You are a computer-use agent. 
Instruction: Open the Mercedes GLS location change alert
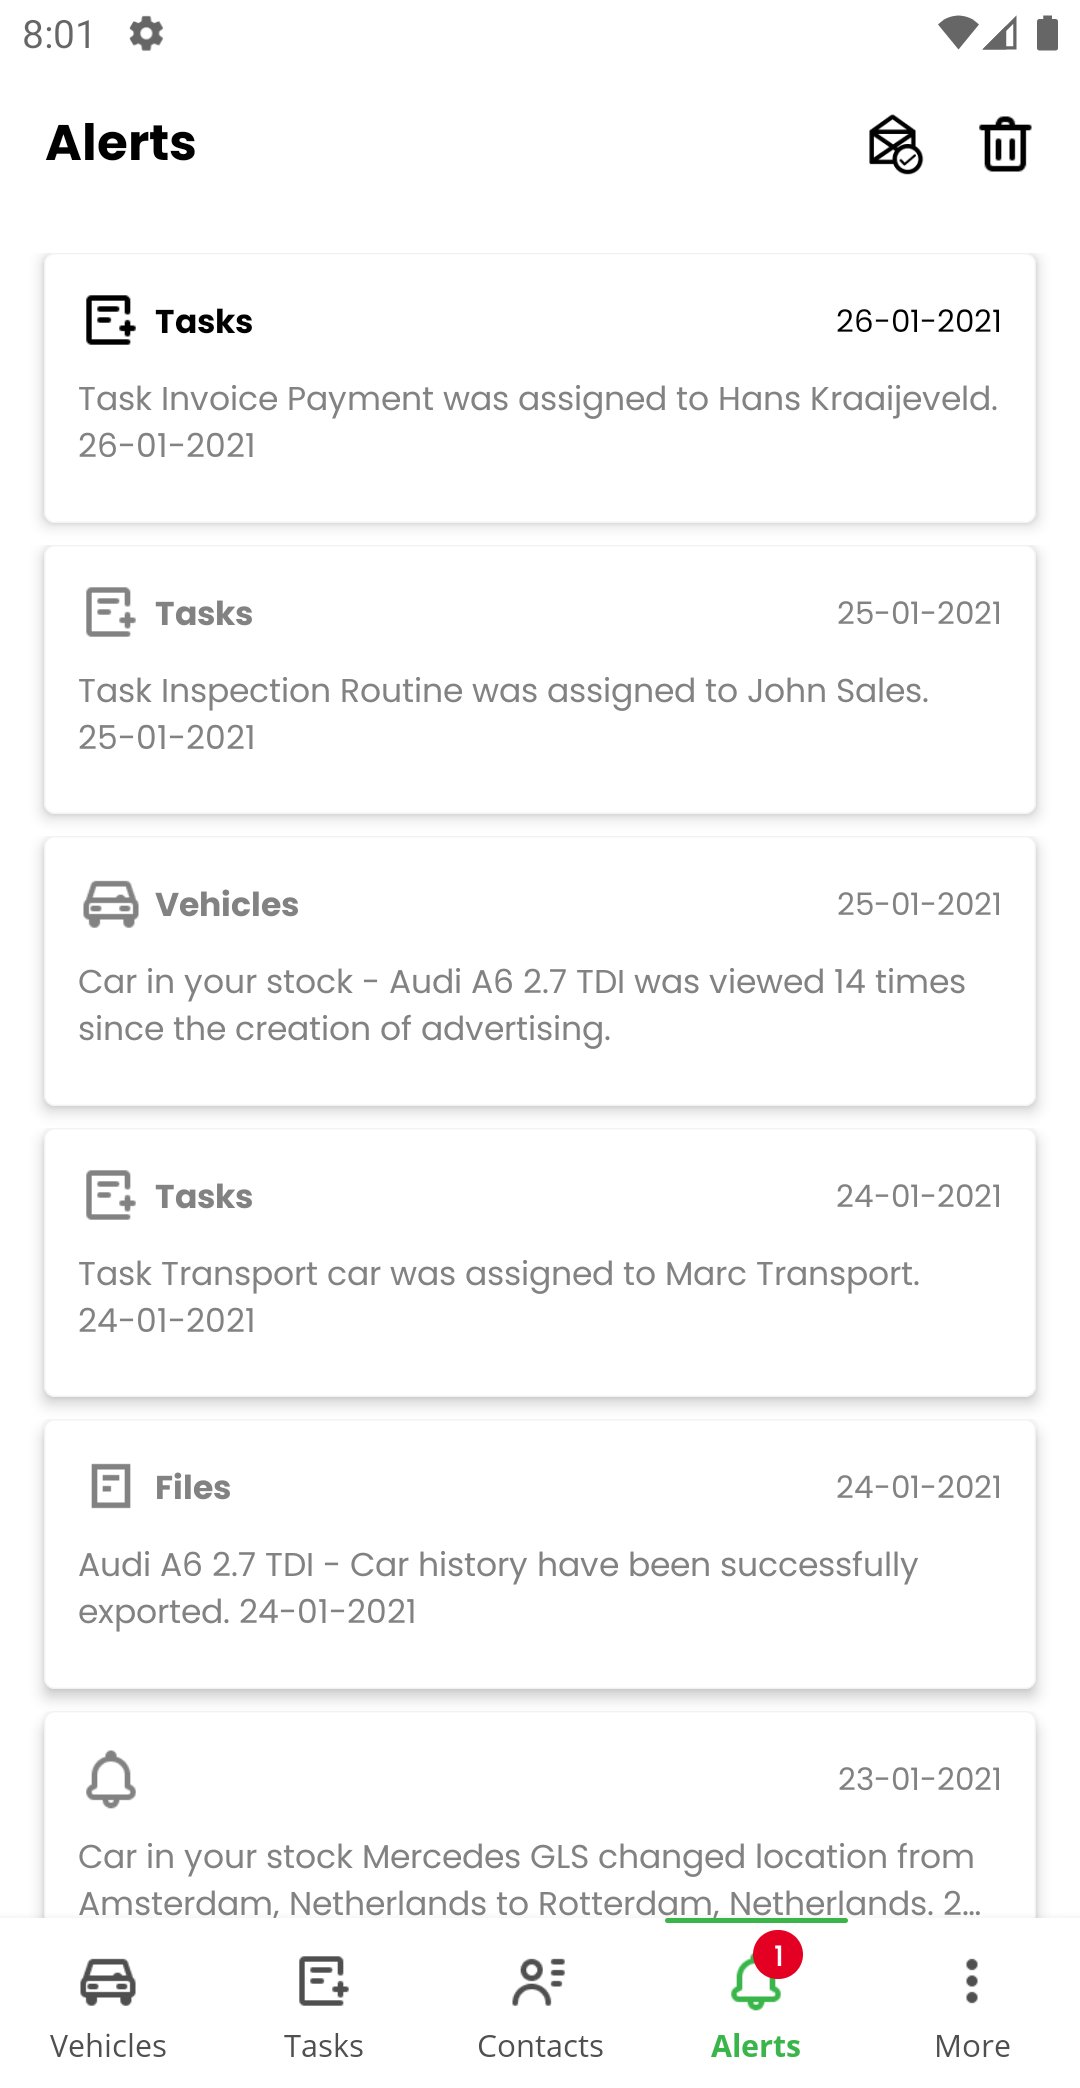point(540,1815)
